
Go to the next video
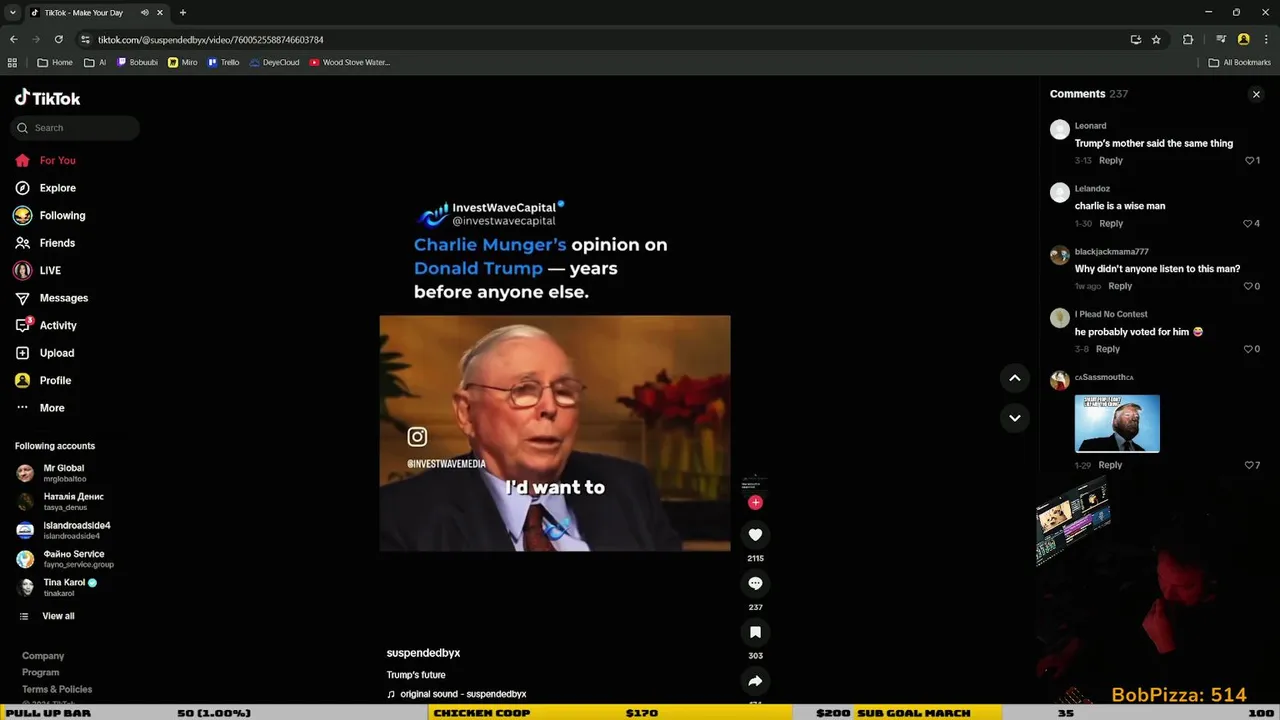pyautogui.click(x=1014, y=418)
